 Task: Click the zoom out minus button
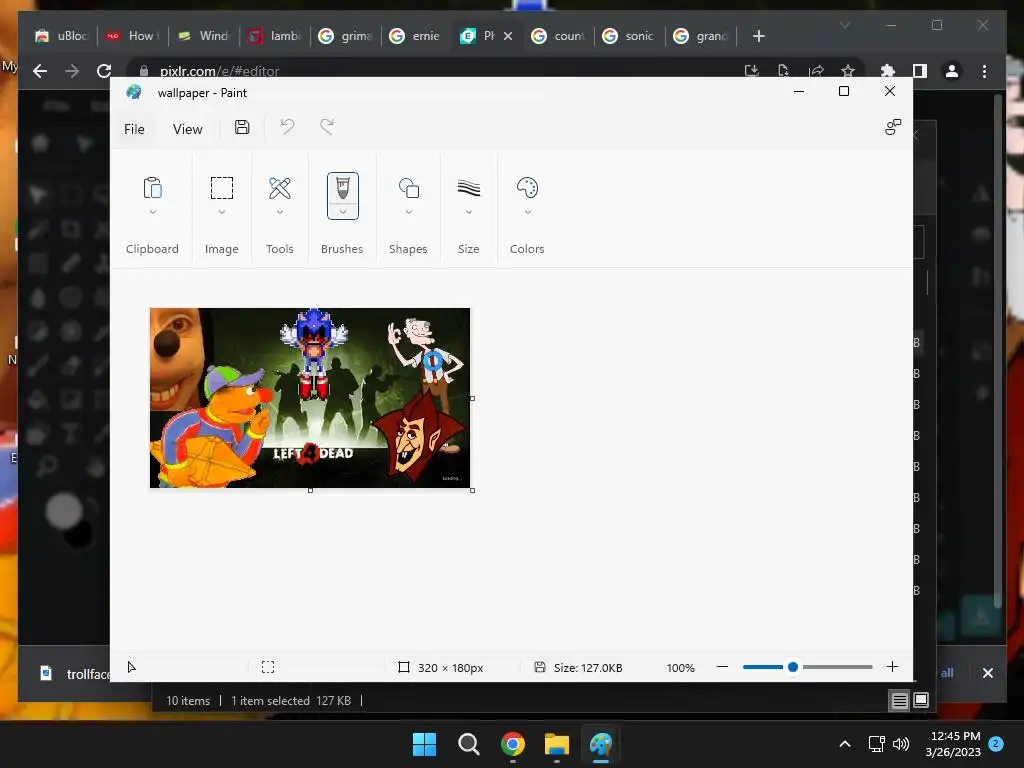coord(722,667)
